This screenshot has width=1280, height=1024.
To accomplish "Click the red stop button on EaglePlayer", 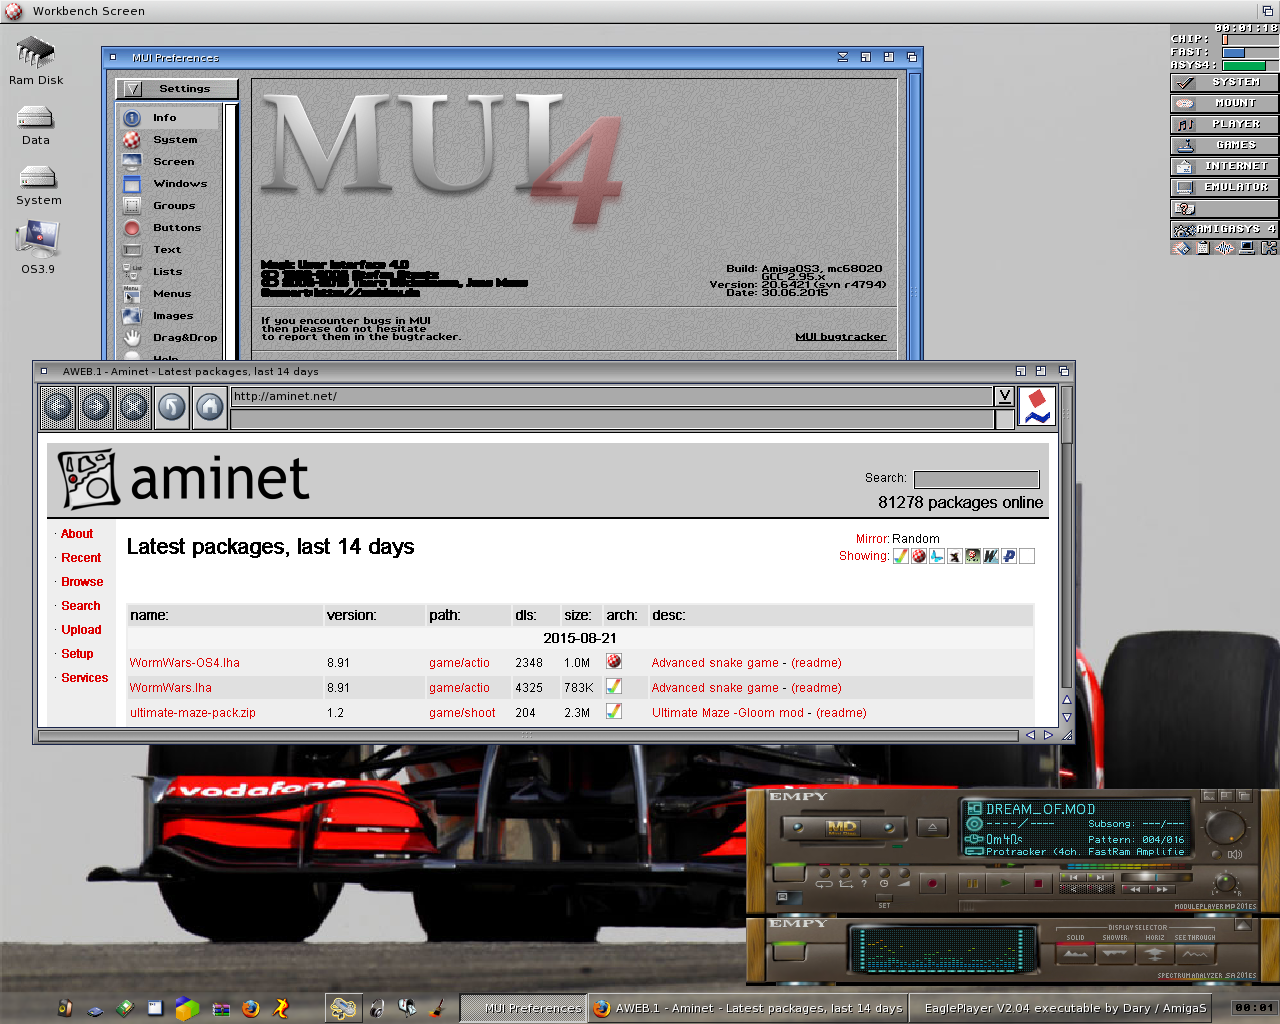I will [1038, 884].
